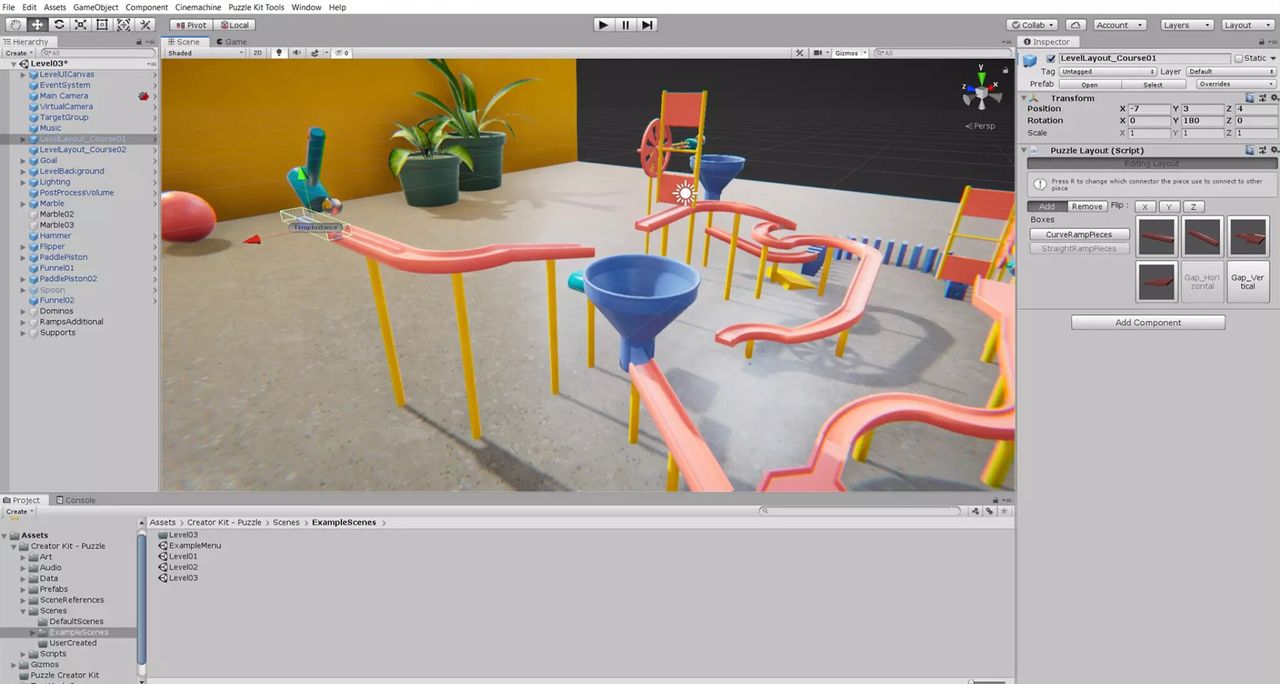Screen dimensions: 1280x684
Task: Select the Gap_Vertical piece thumbnail
Action: [x=1248, y=282]
